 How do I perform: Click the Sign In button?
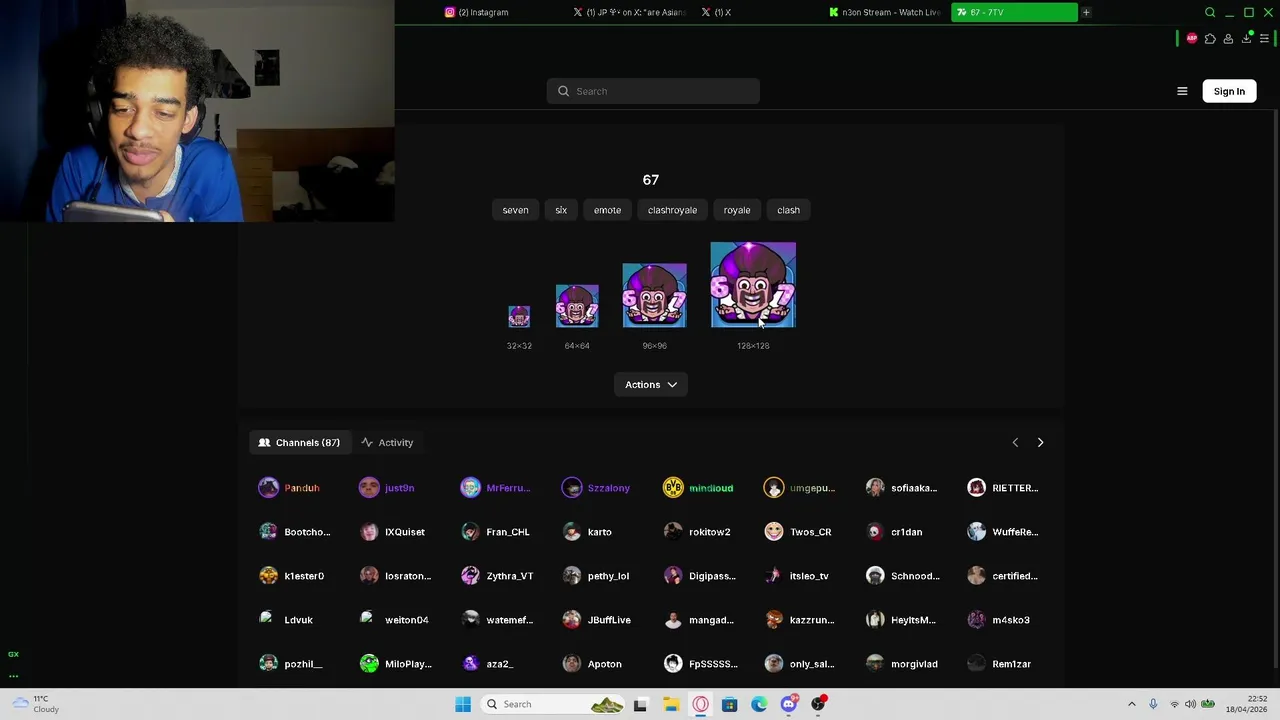pyautogui.click(x=1229, y=91)
